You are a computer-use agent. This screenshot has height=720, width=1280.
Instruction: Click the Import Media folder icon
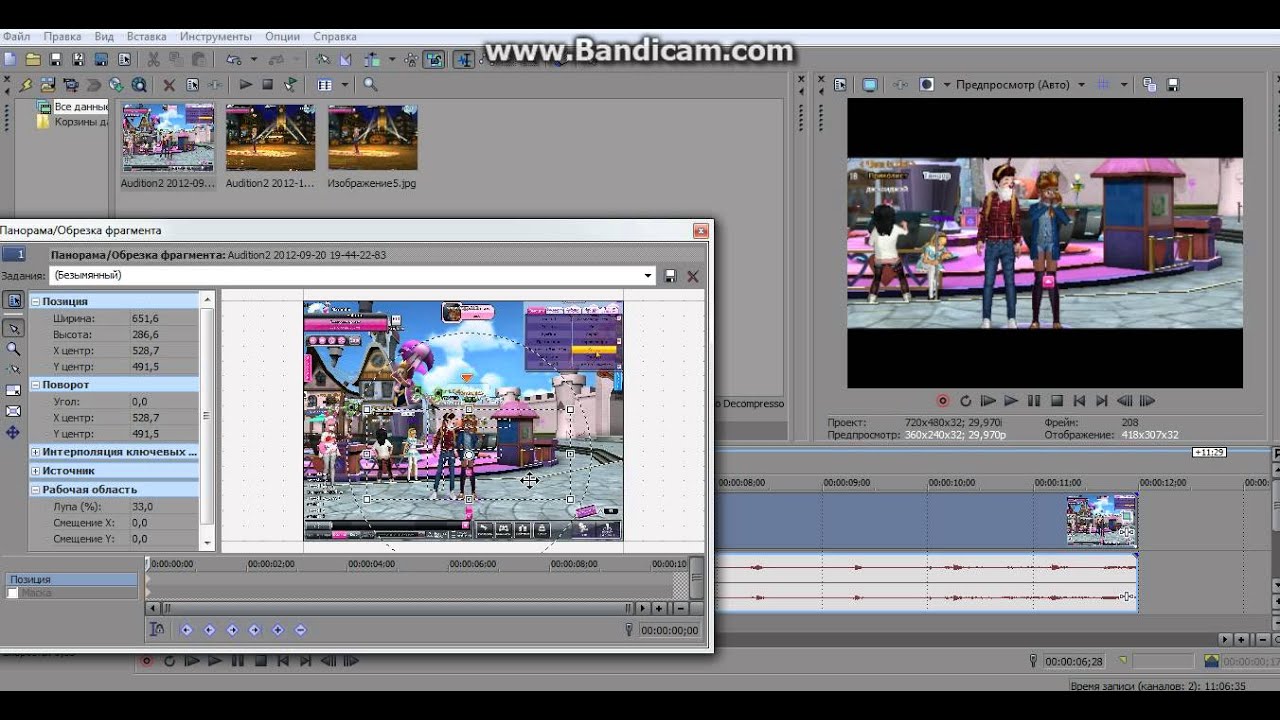(x=47, y=85)
